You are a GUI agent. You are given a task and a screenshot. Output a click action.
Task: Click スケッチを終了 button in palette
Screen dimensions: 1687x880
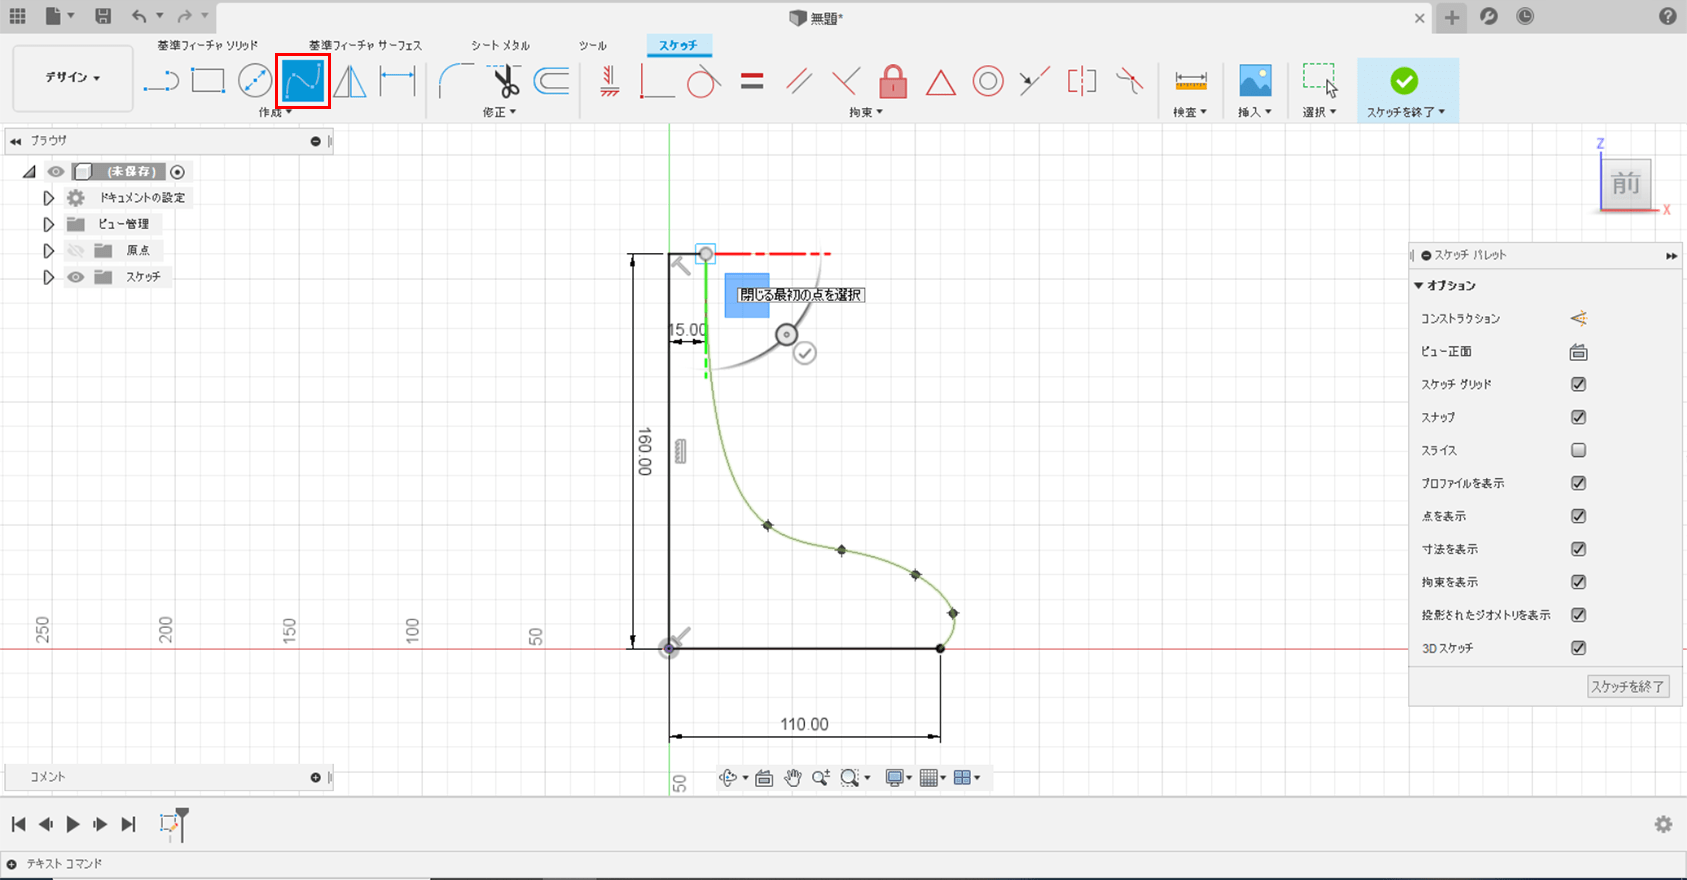coord(1627,686)
